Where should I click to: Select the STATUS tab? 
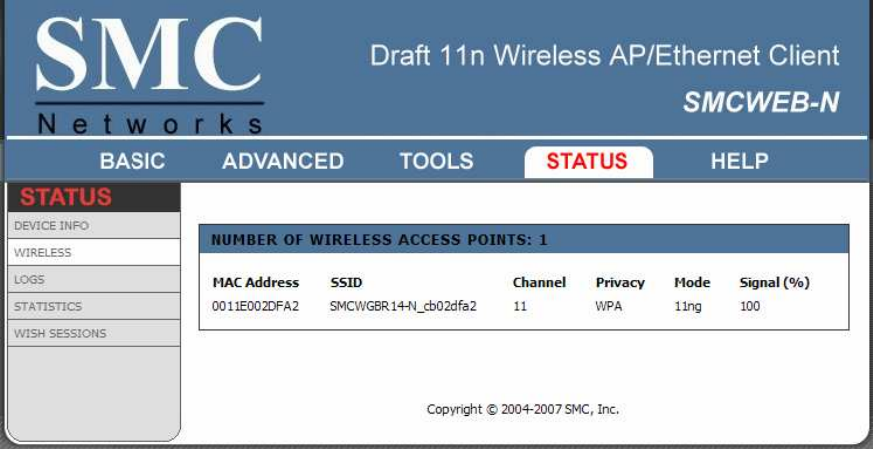(588, 162)
